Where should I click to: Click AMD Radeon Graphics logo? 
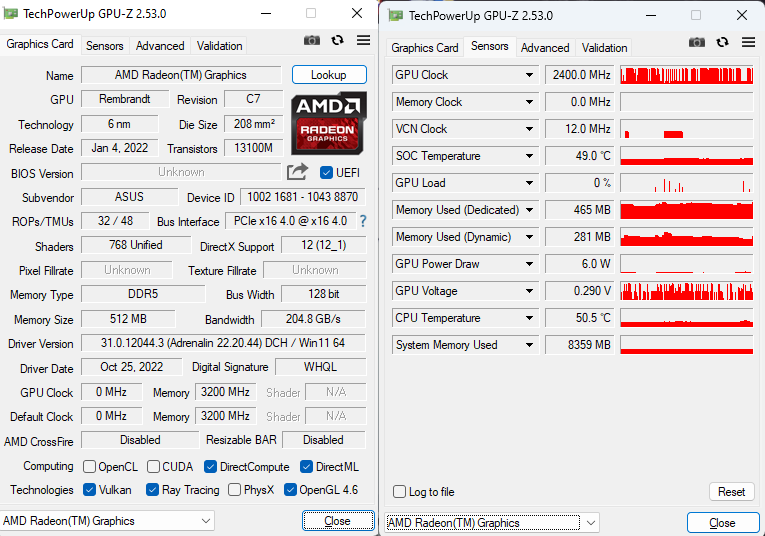point(329,123)
